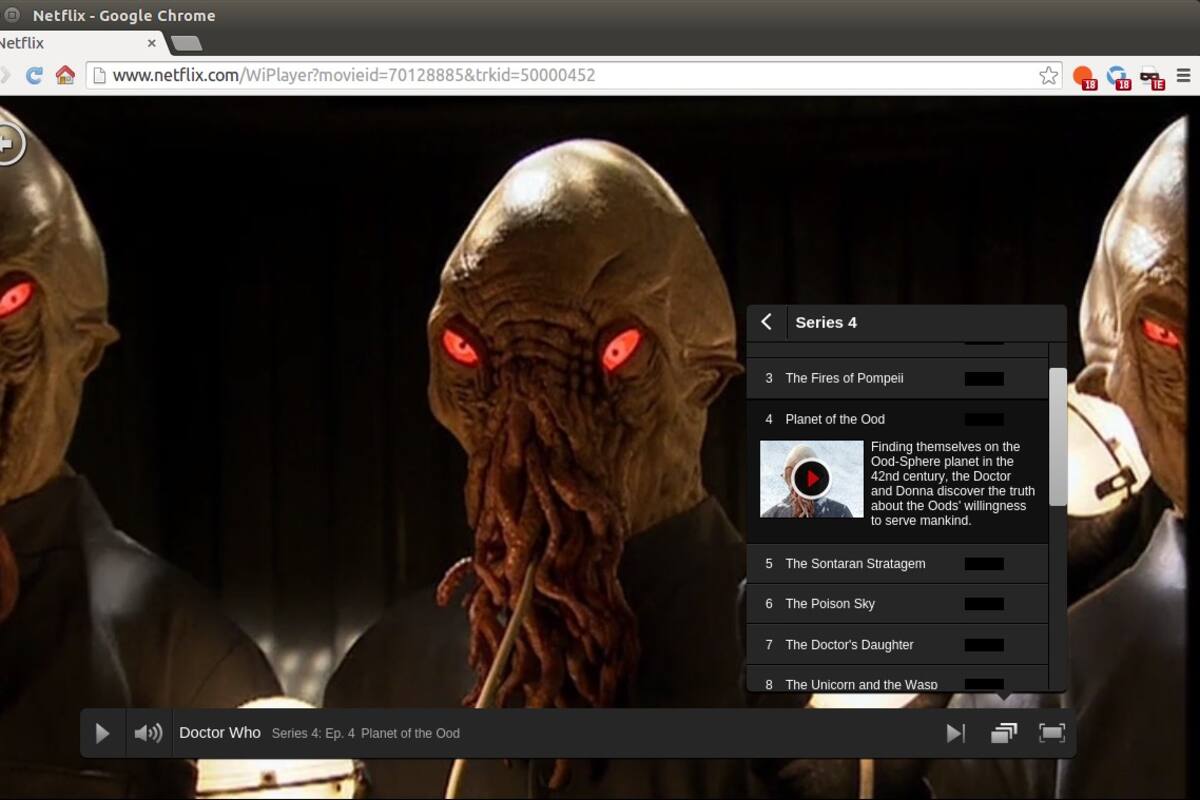Select episode 4 Planet of the Ood title

coord(835,419)
